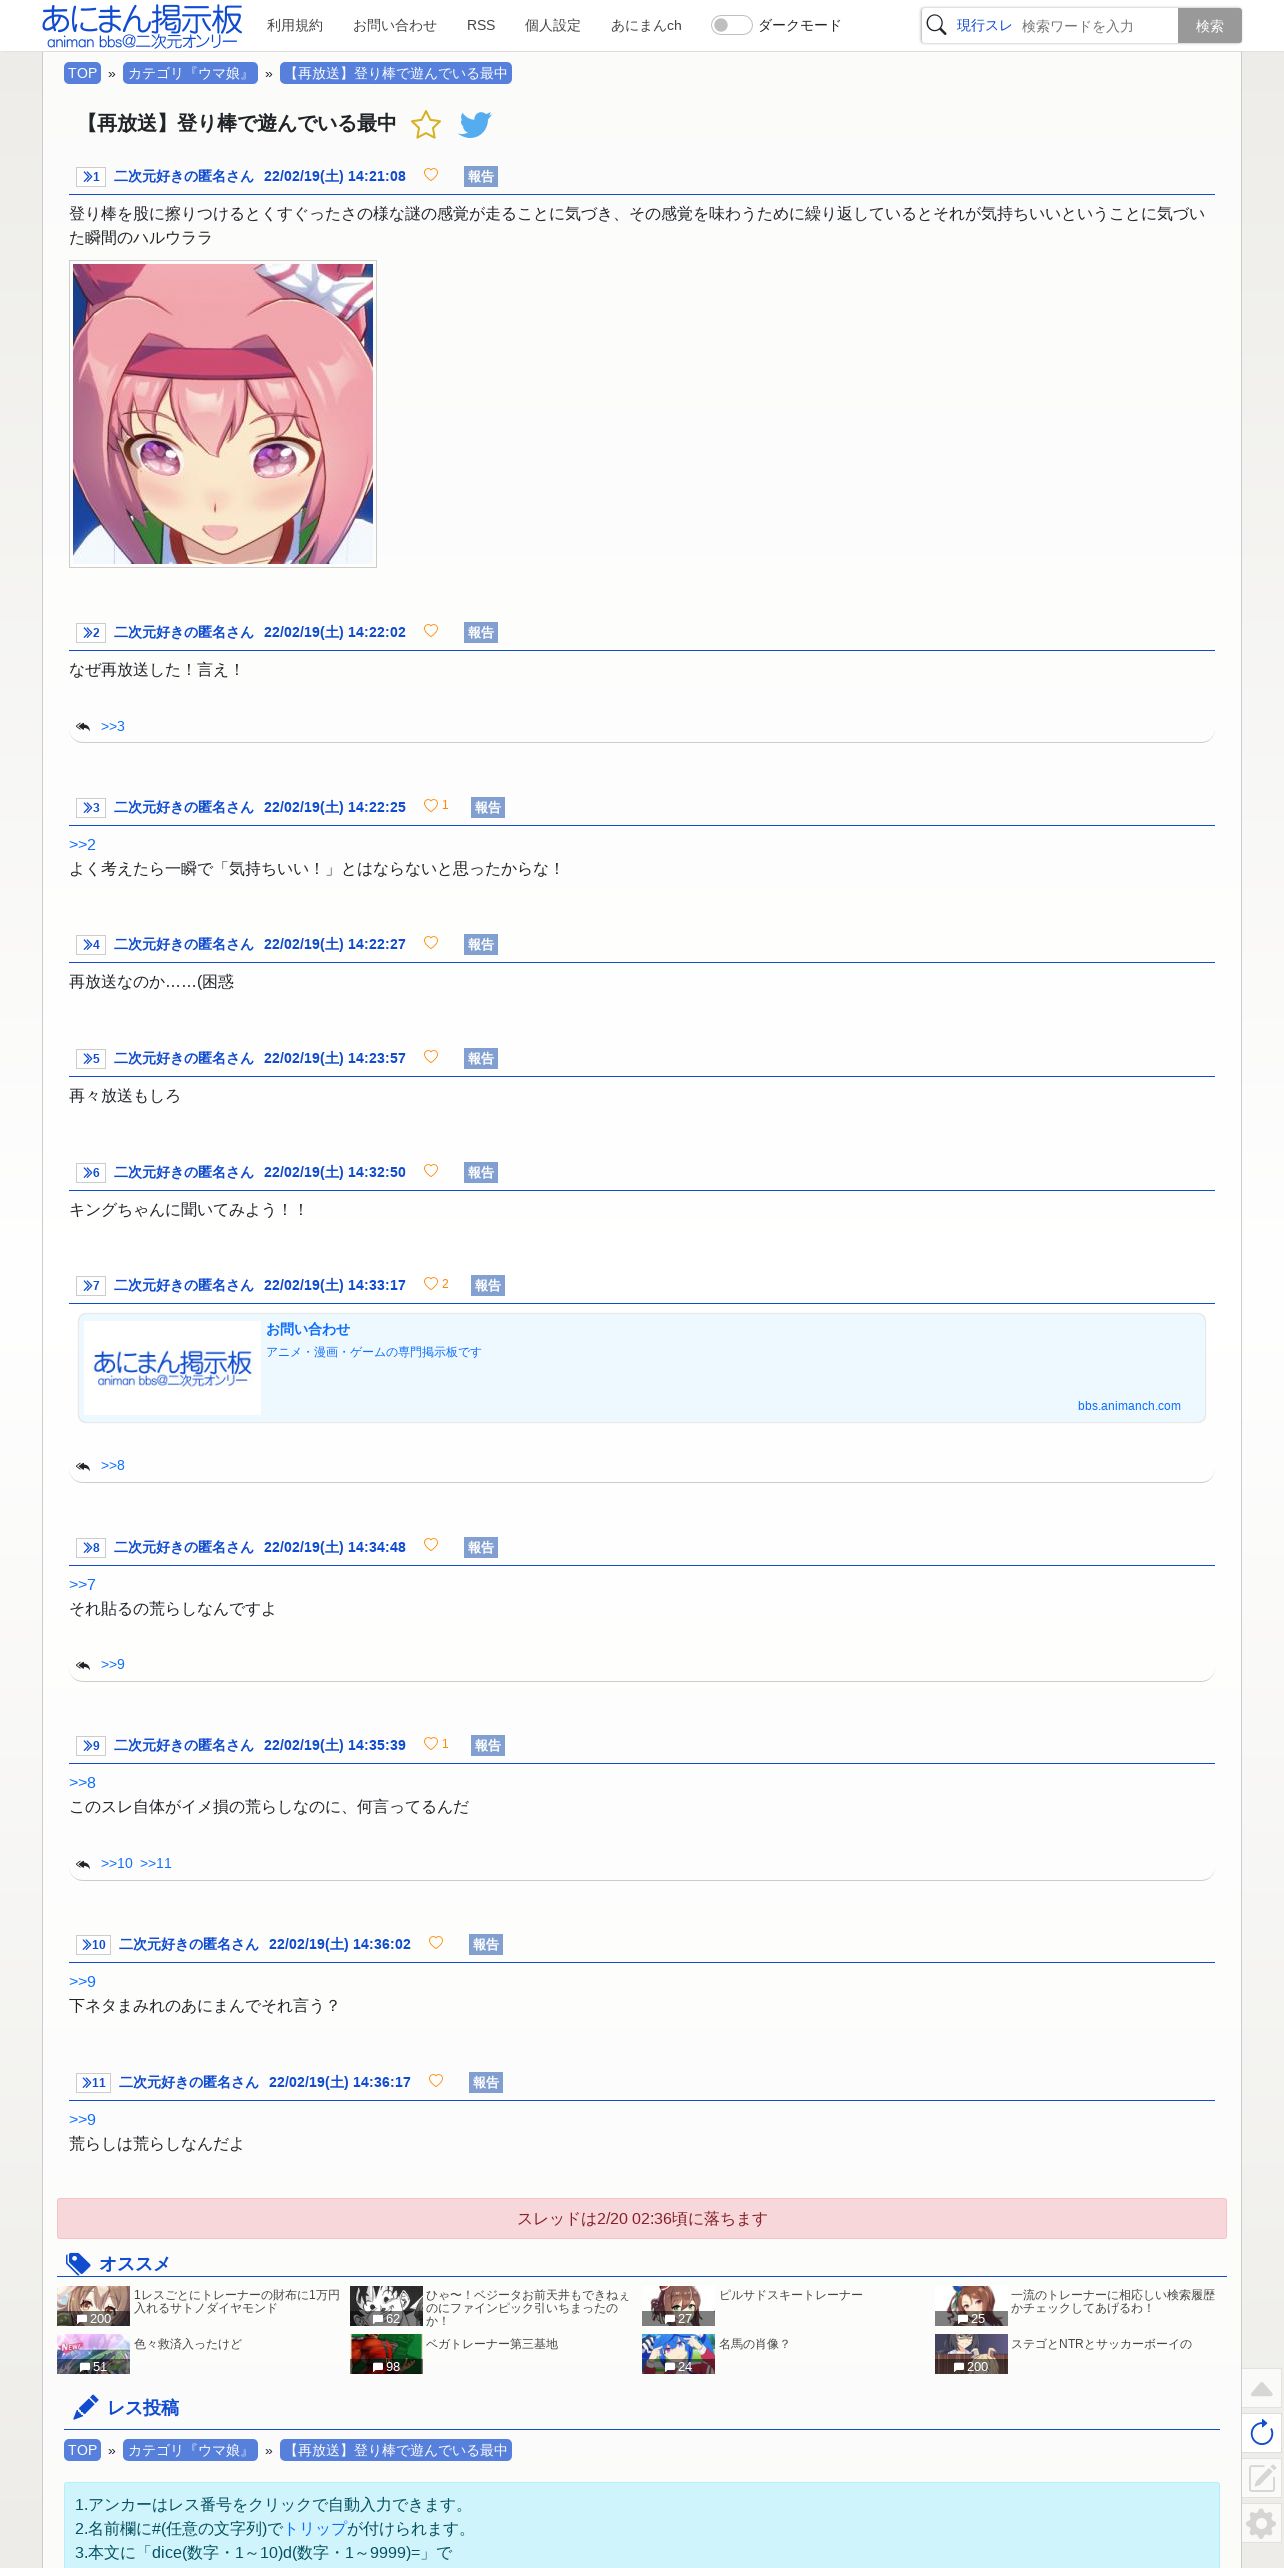Share the thread via the Twitter bird icon

(475, 125)
